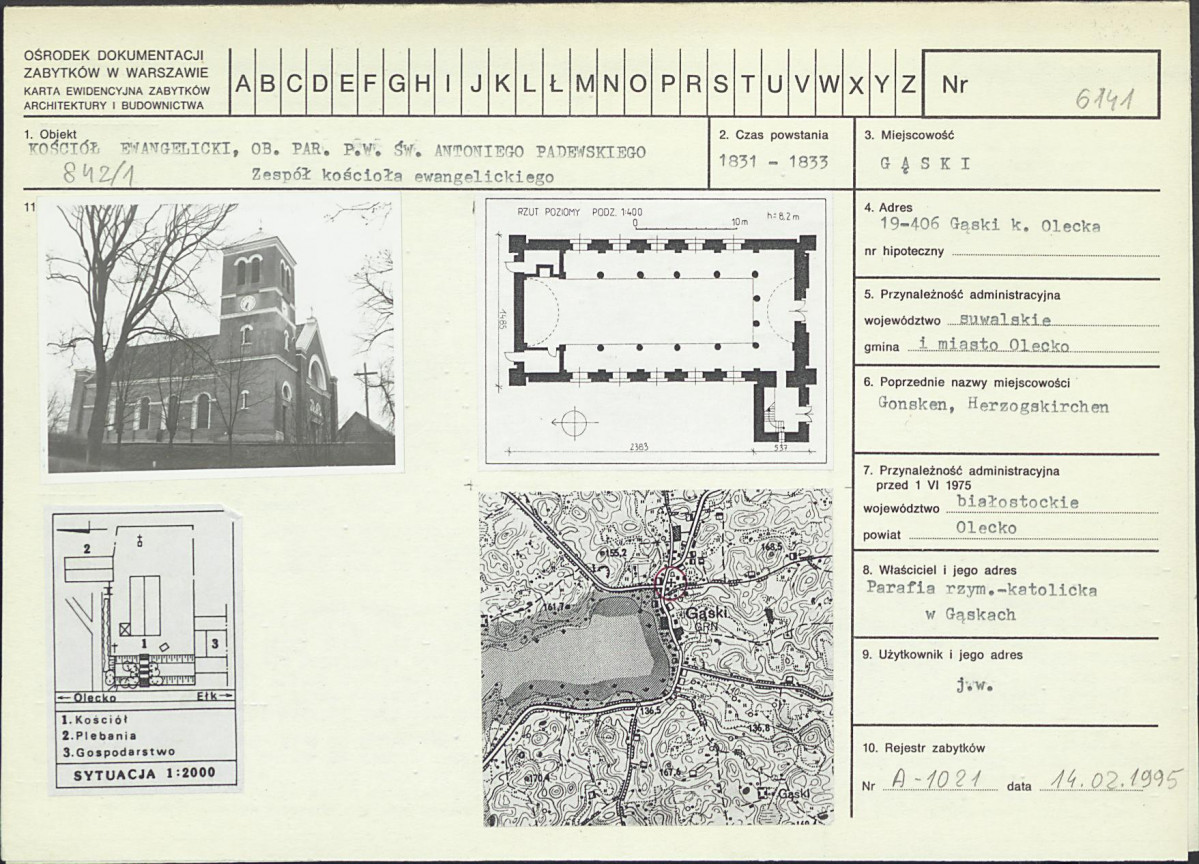Viewport: 1199px width, 864px height.
Task: Click the Miejscowość field value GĄSKI
Action: 925,164
